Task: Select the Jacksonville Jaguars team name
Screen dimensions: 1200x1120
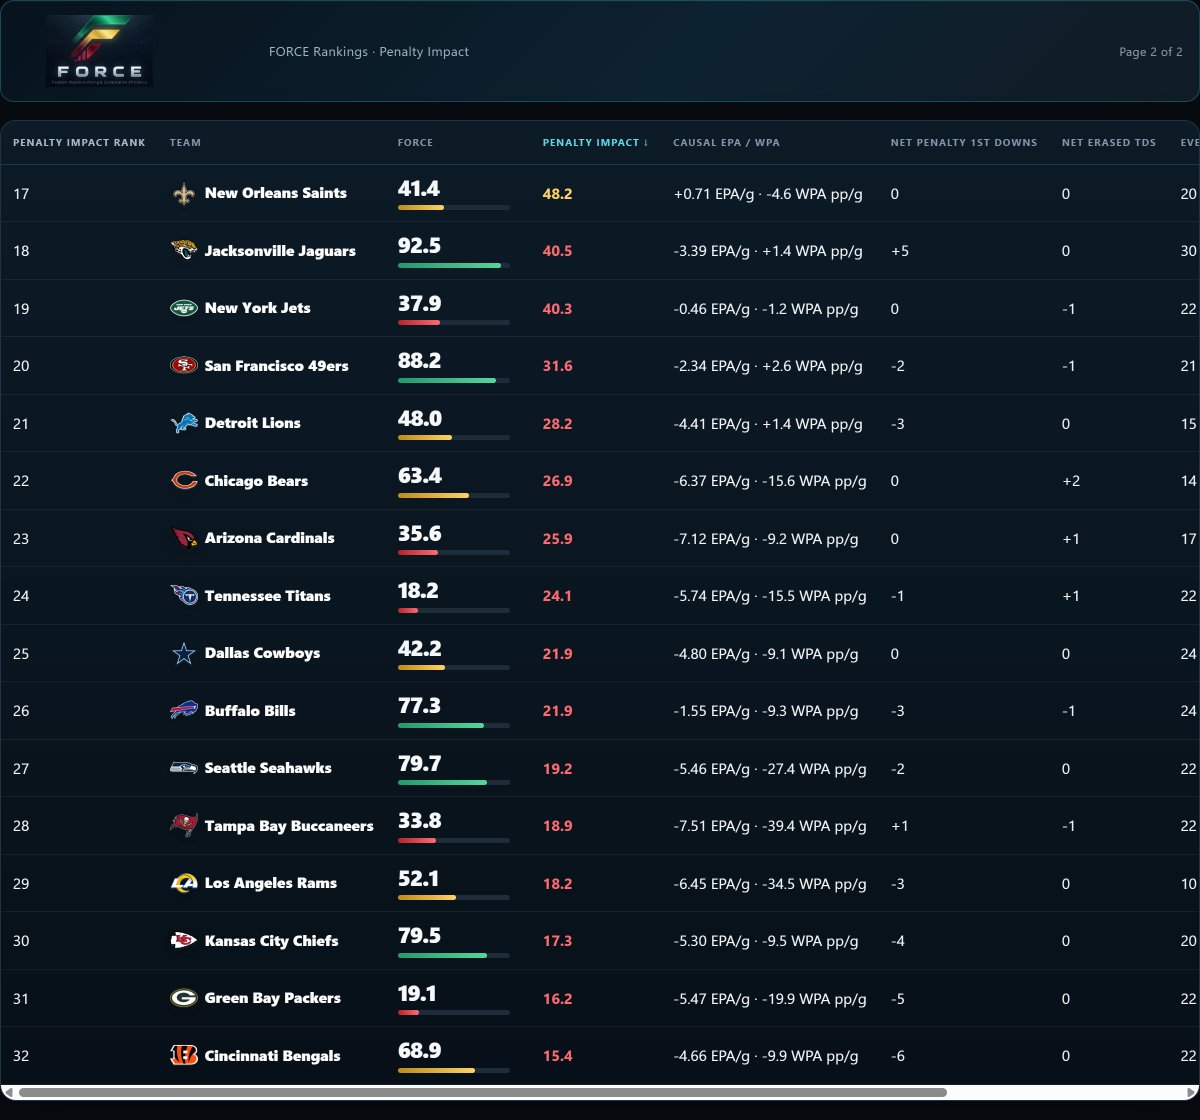Action: (x=280, y=251)
